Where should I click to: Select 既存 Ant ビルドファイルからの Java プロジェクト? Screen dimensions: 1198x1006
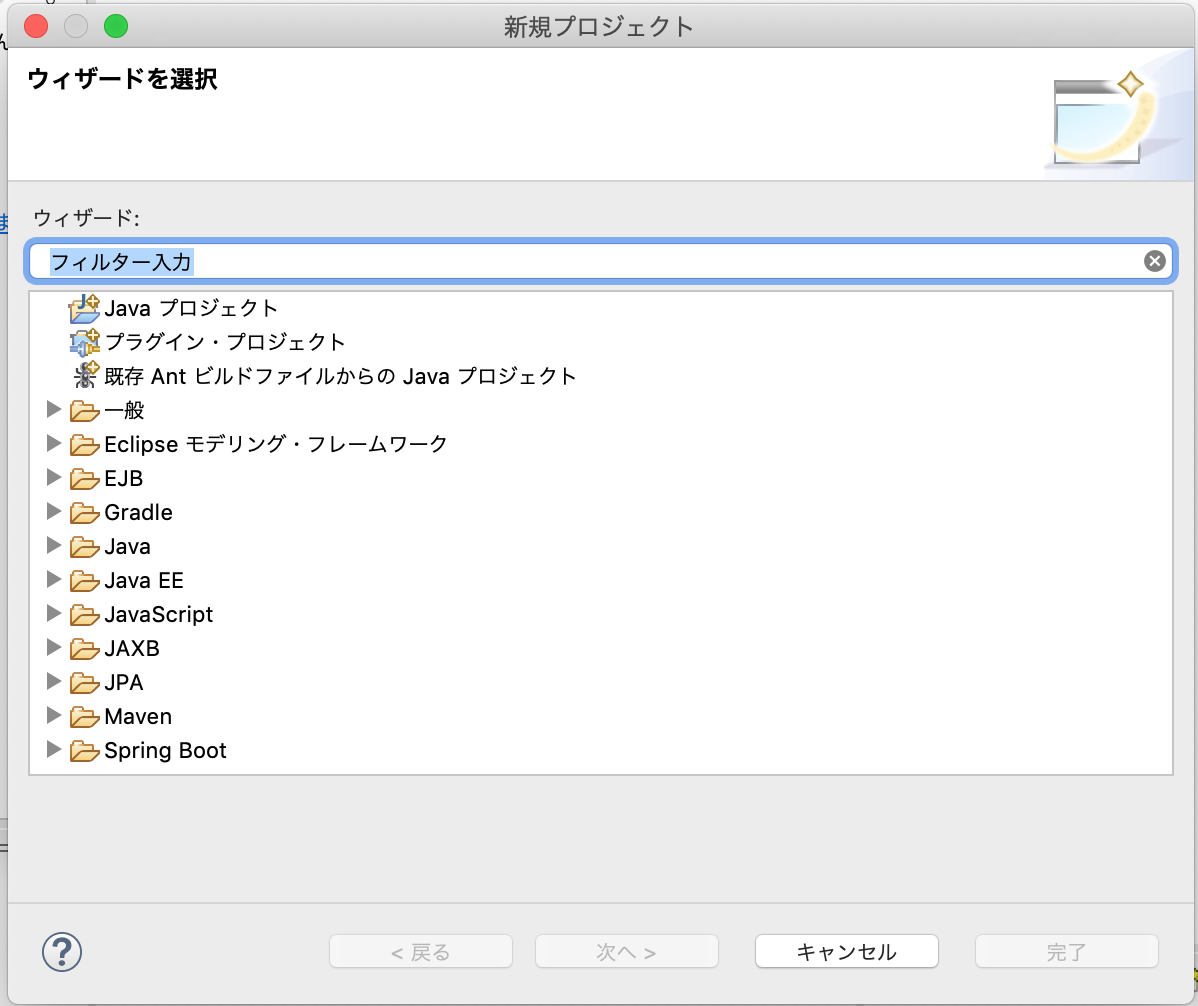(x=341, y=376)
